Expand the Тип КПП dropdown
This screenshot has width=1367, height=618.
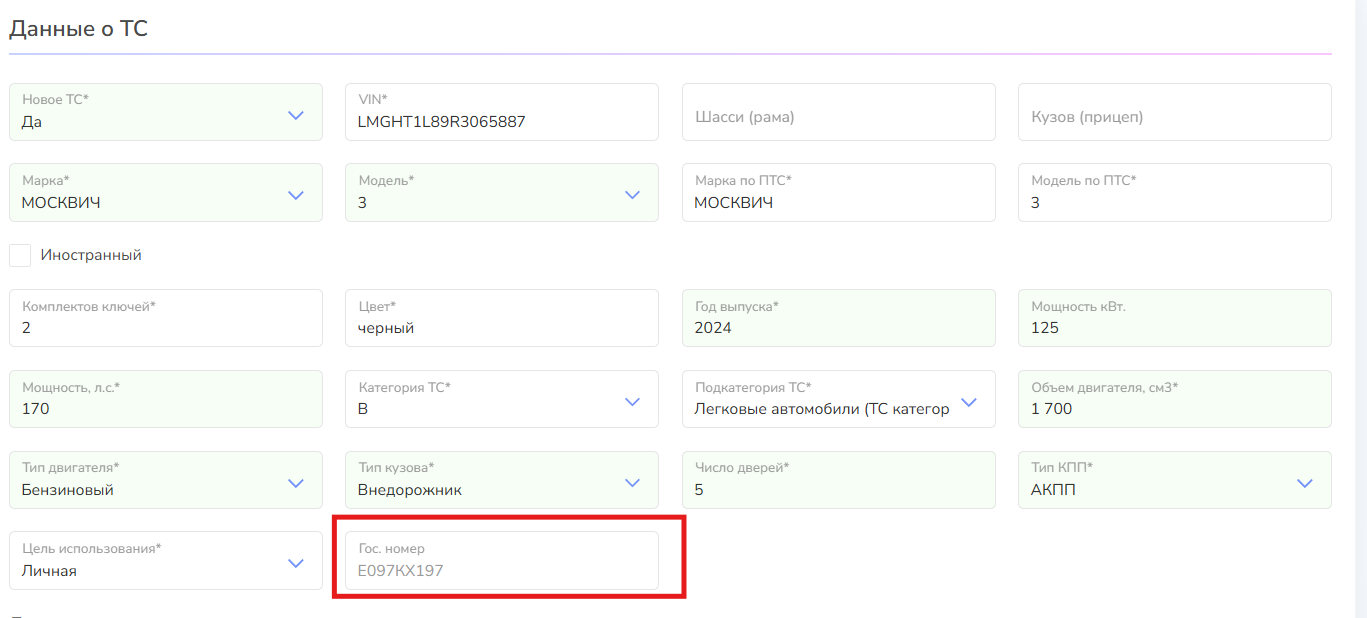pyautogui.click(x=1304, y=483)
